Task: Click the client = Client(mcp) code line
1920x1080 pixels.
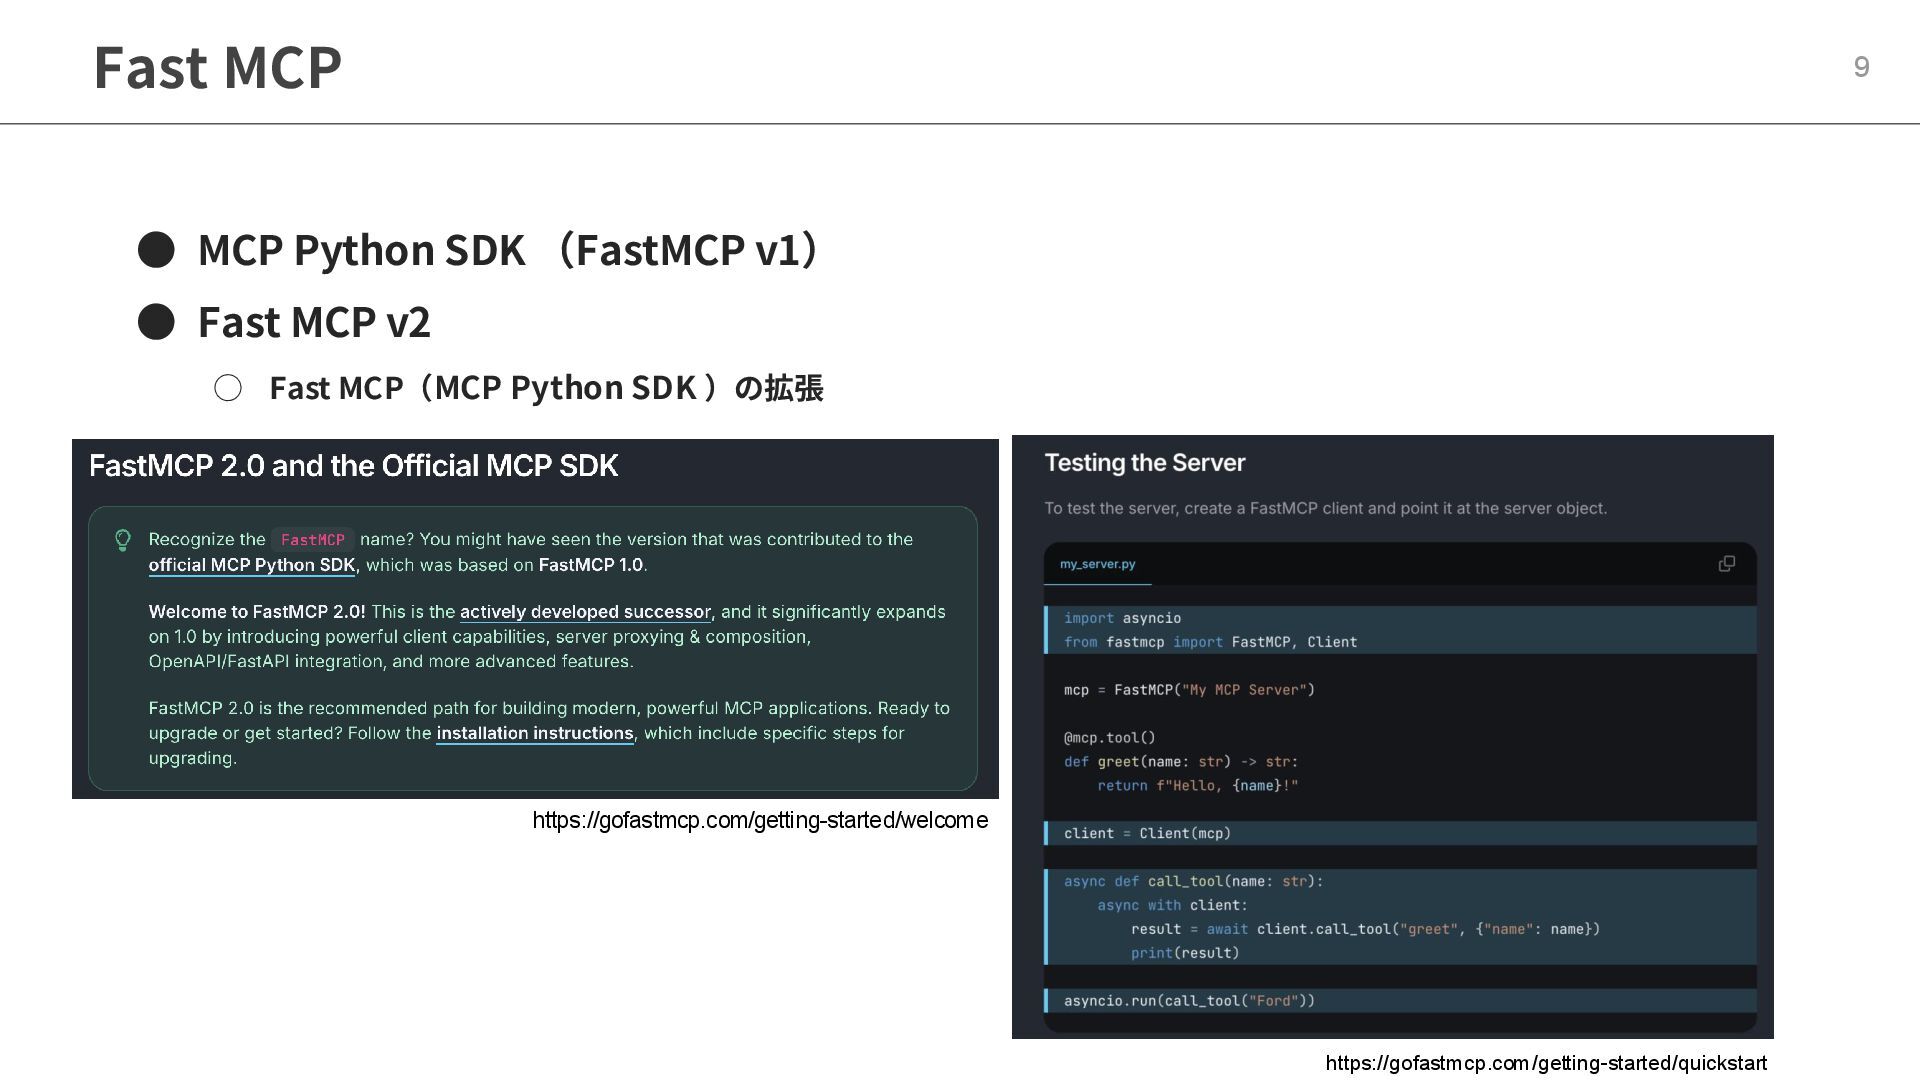Action: [x=1147, y=833]
